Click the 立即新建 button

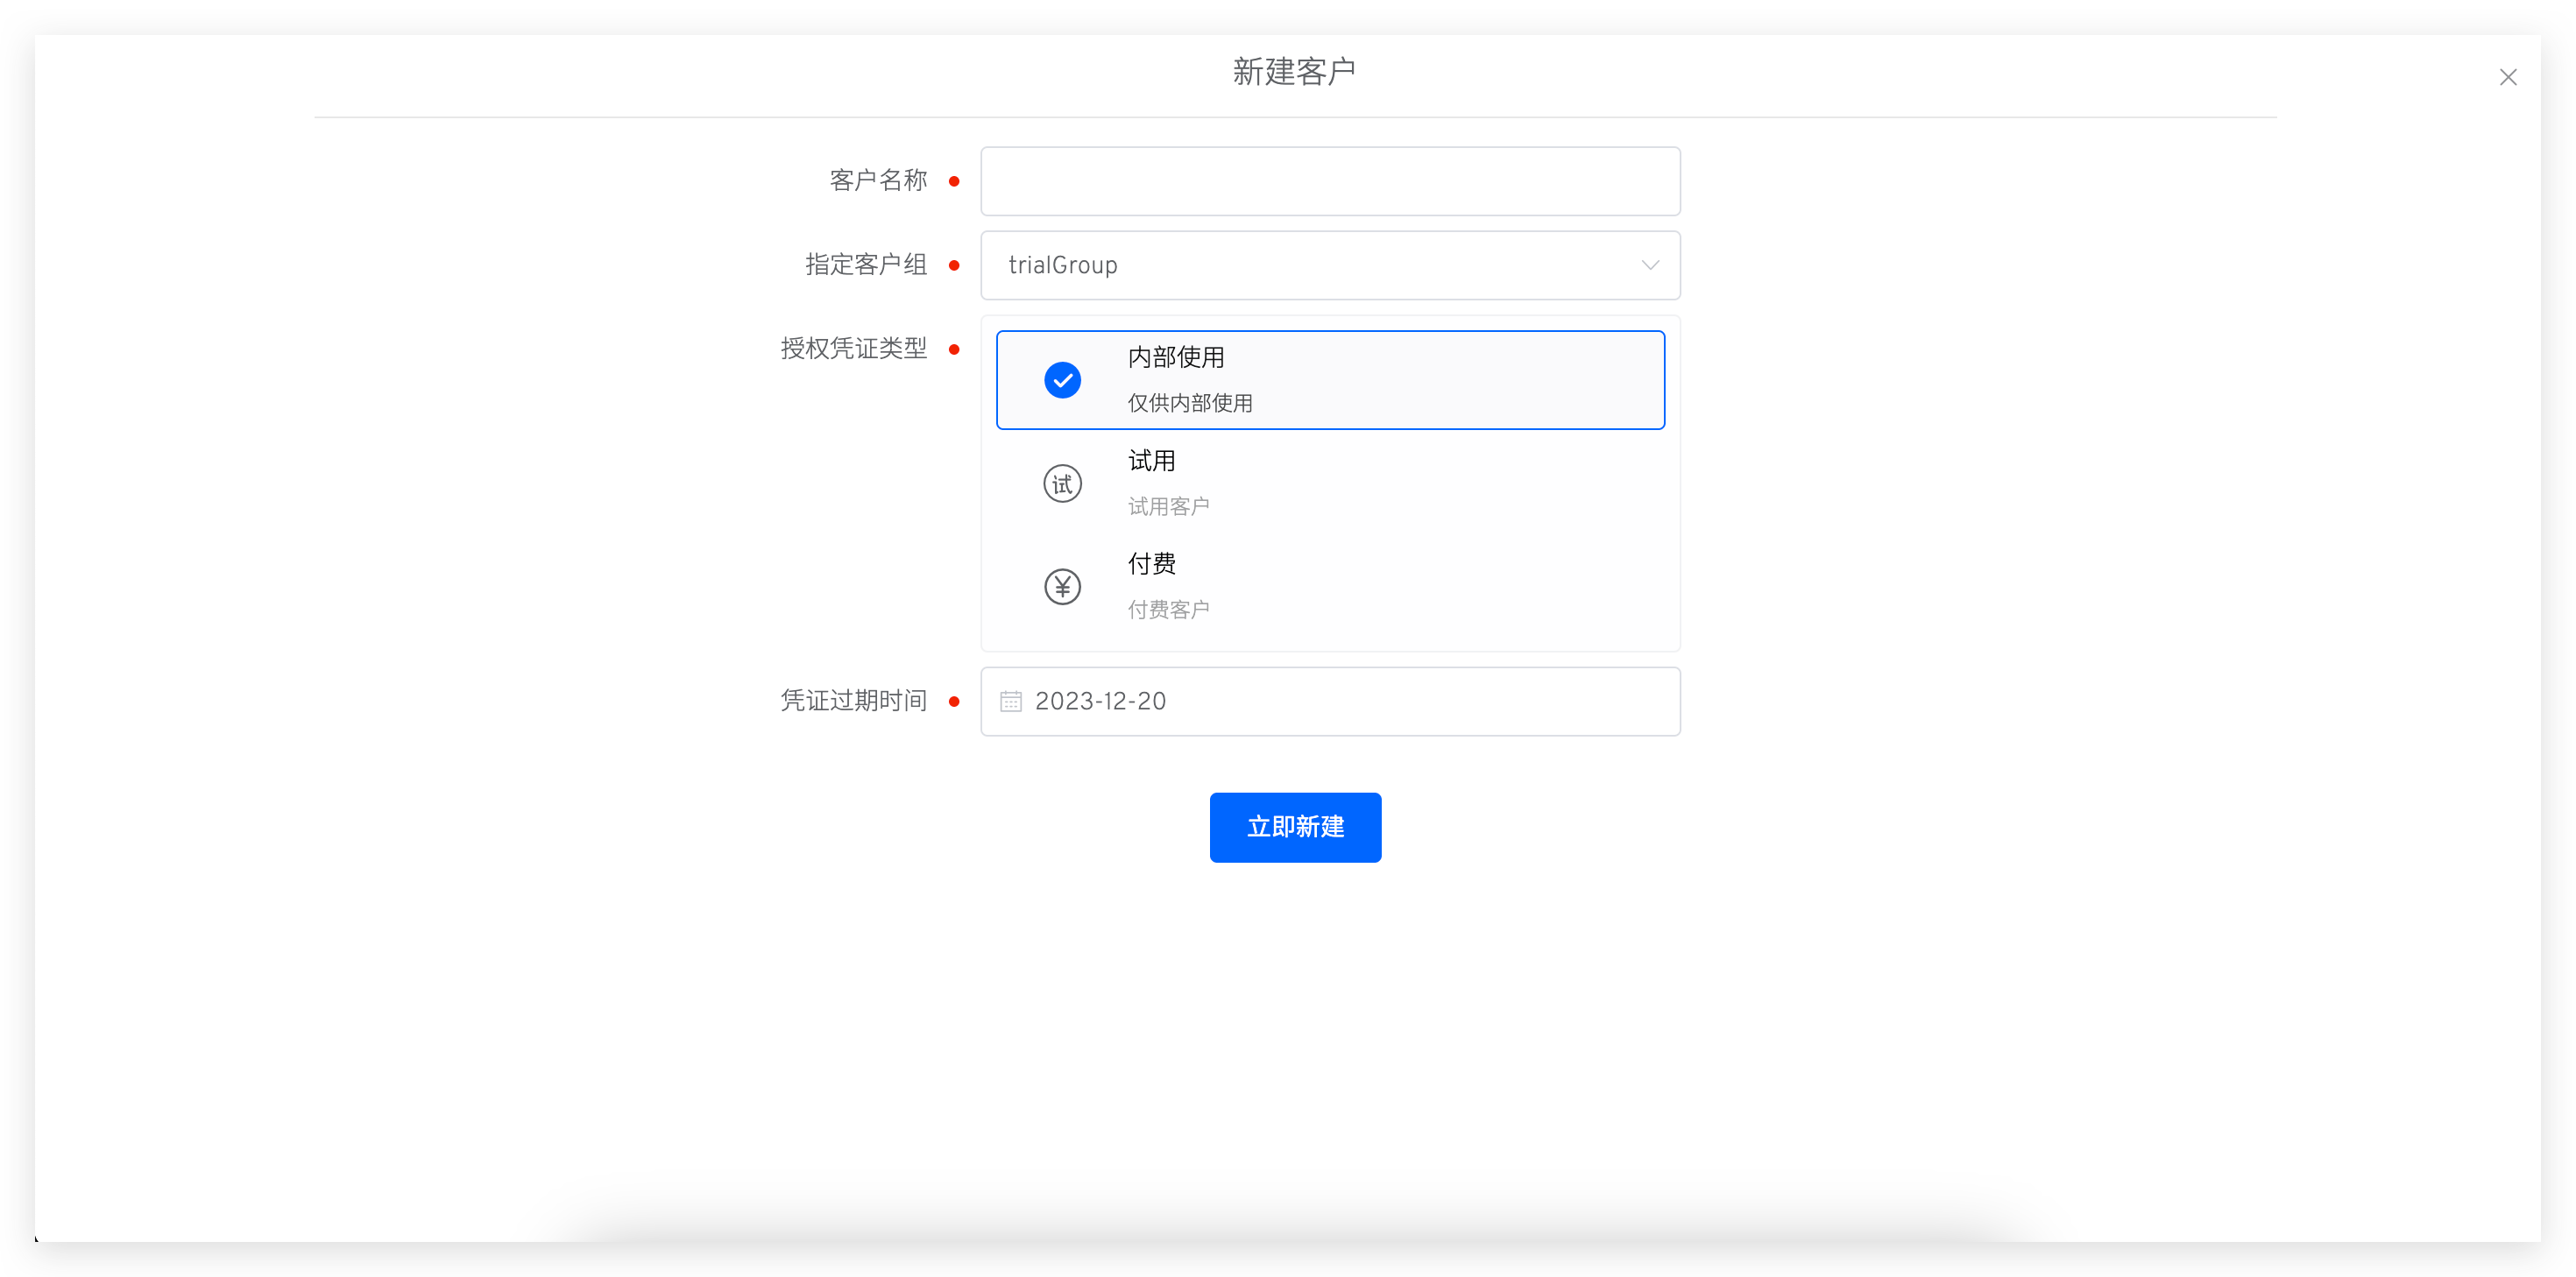pos(1295,827)
